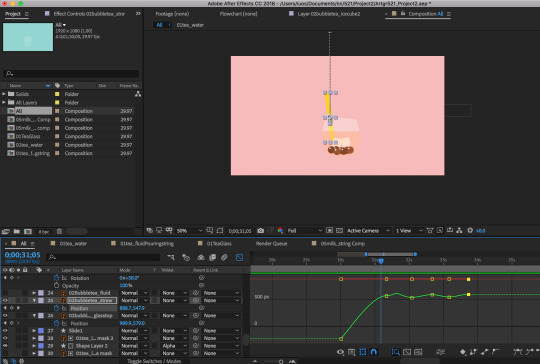Click region of interest icon in viewer
The width and height of the screenshot is (540, 364).
click(x=330, y=230)
